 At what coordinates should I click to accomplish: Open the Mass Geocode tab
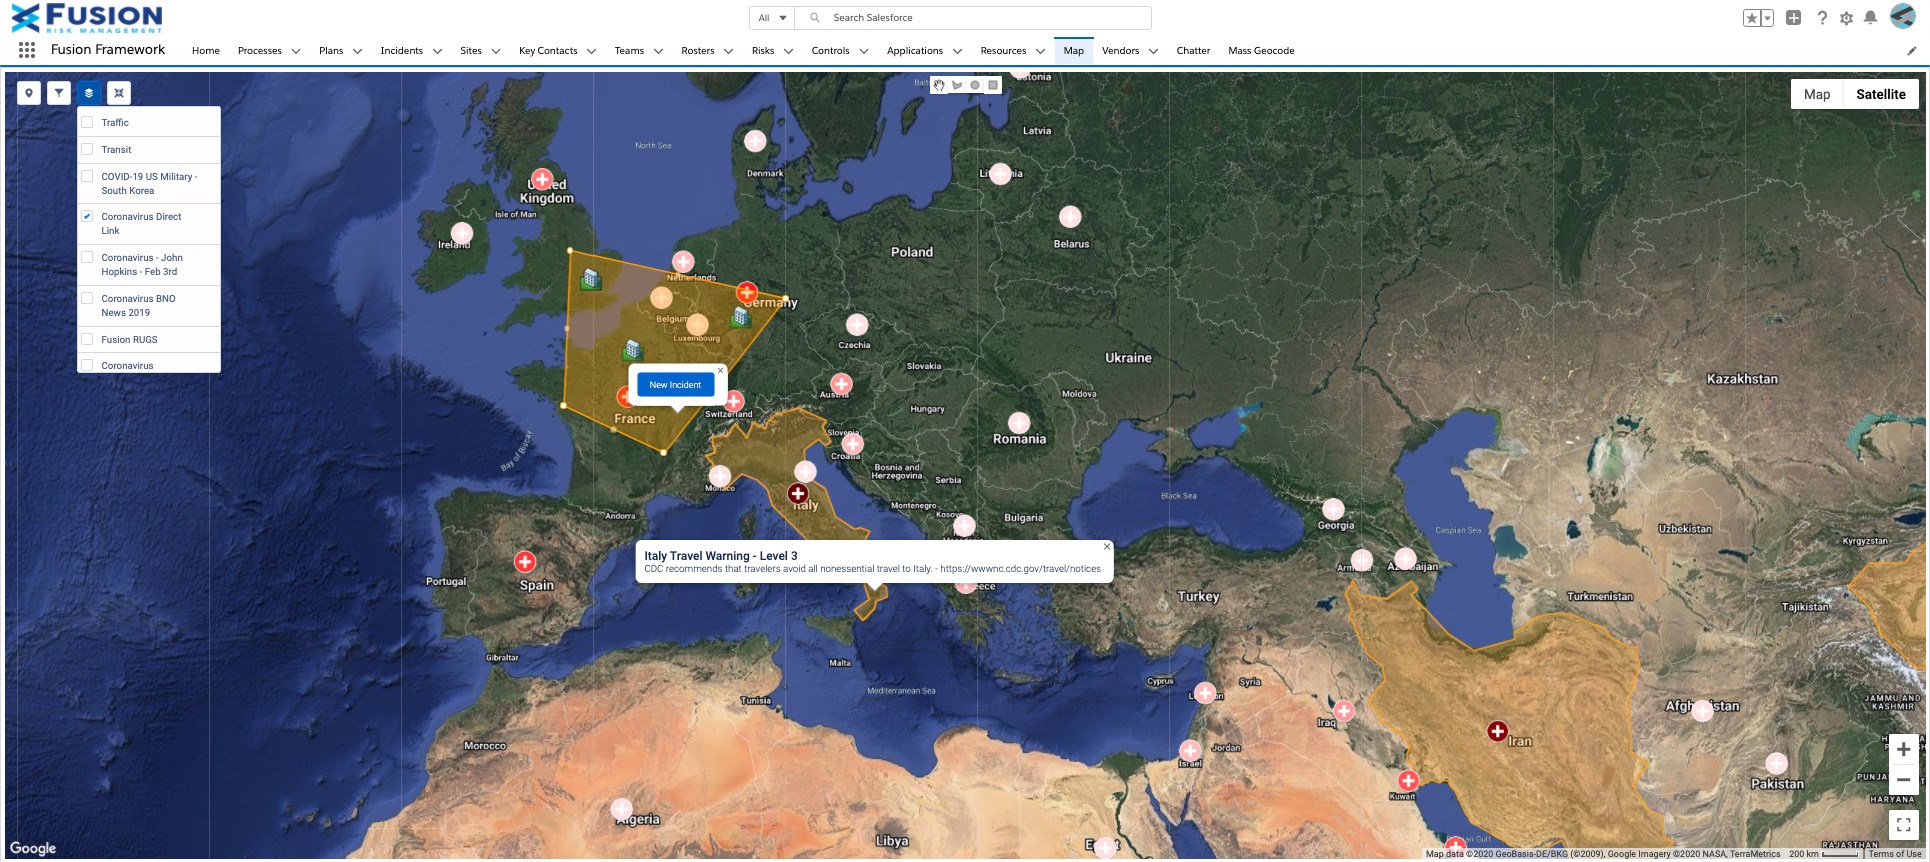click(x=1260, y=51)
